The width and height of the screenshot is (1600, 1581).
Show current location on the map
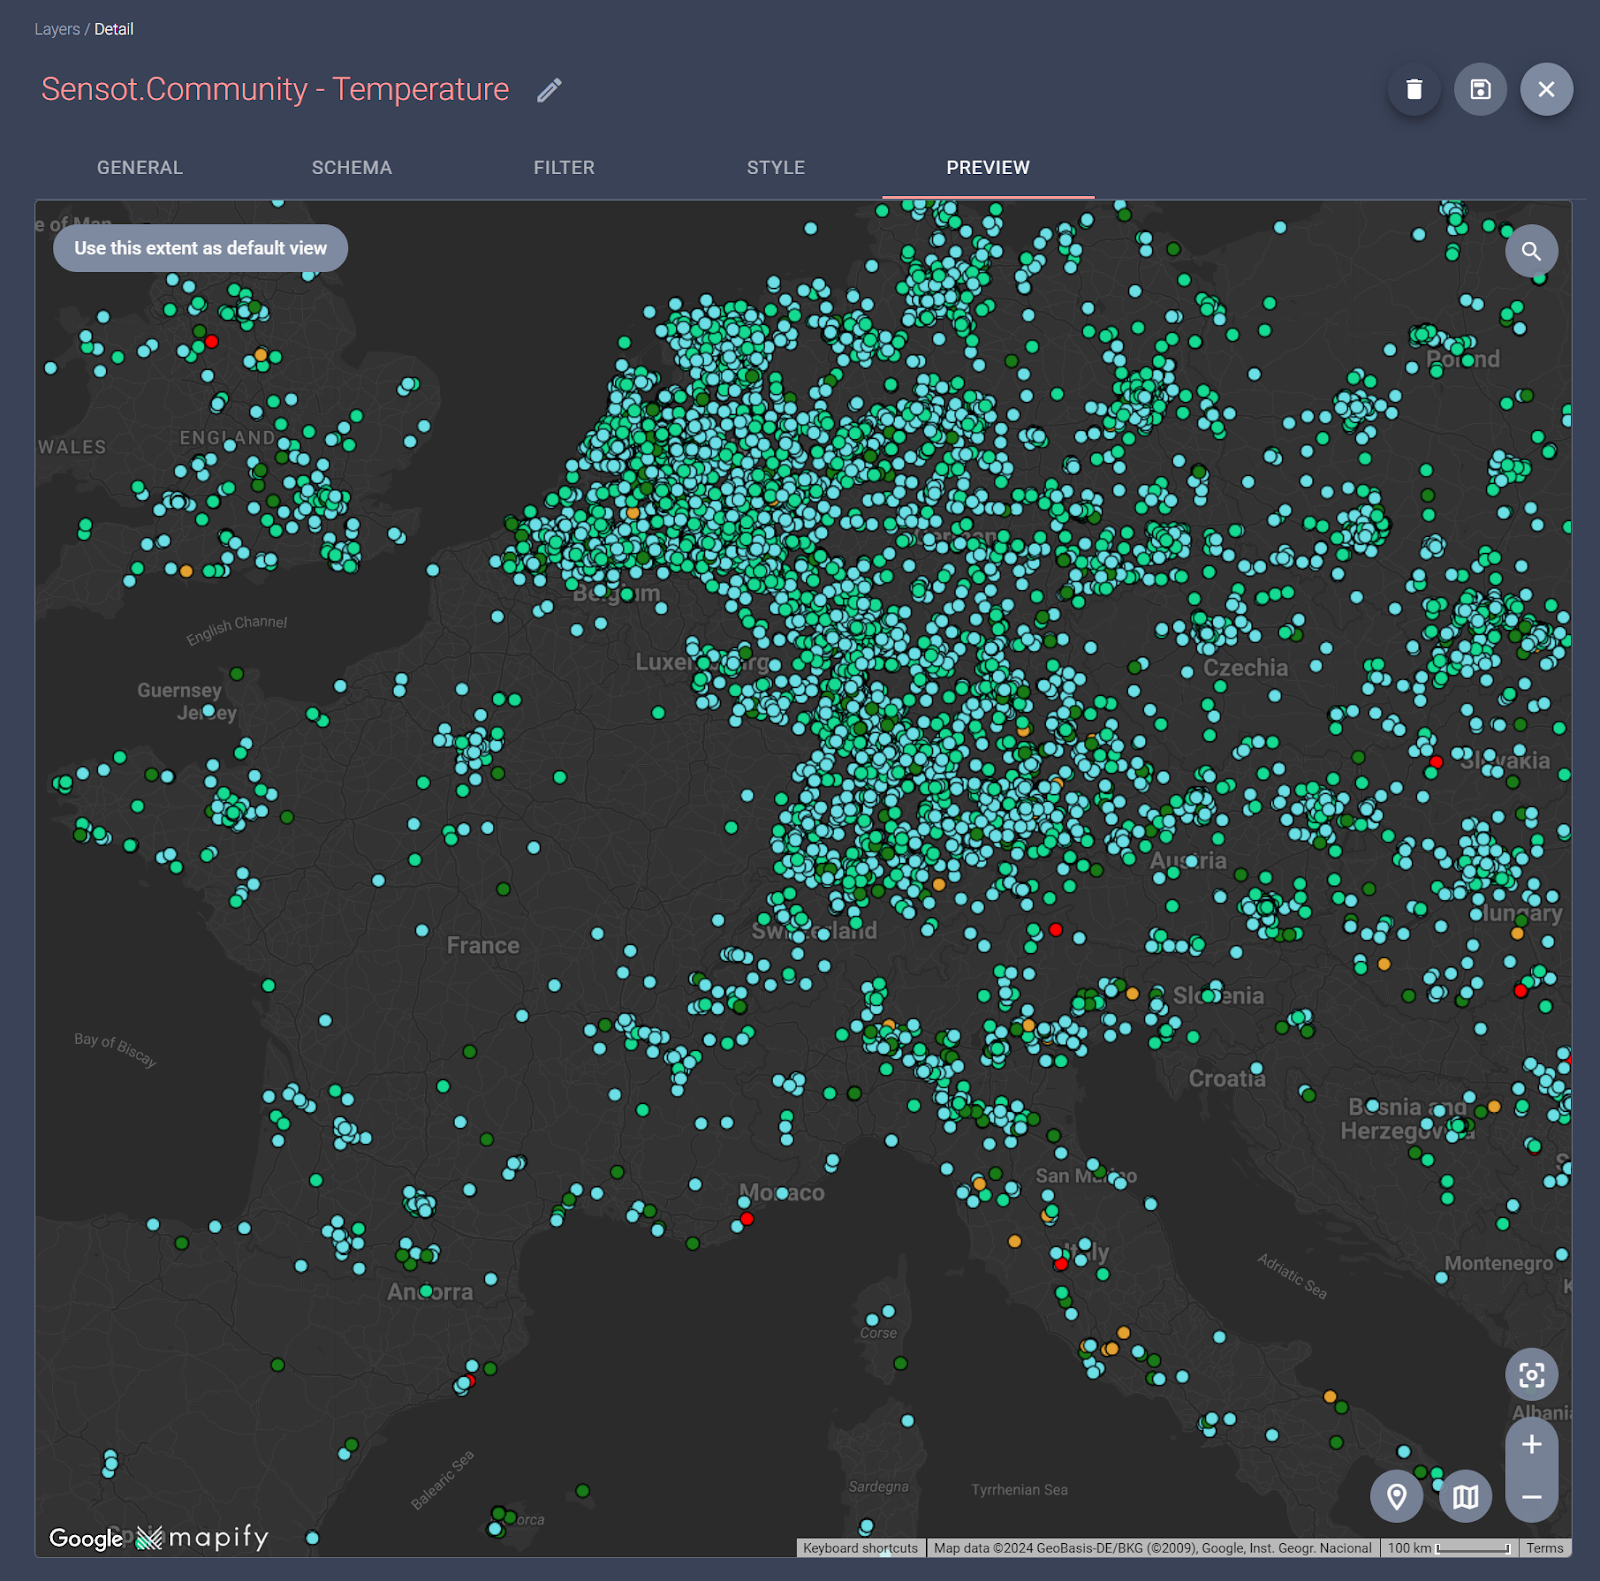1396,1497
